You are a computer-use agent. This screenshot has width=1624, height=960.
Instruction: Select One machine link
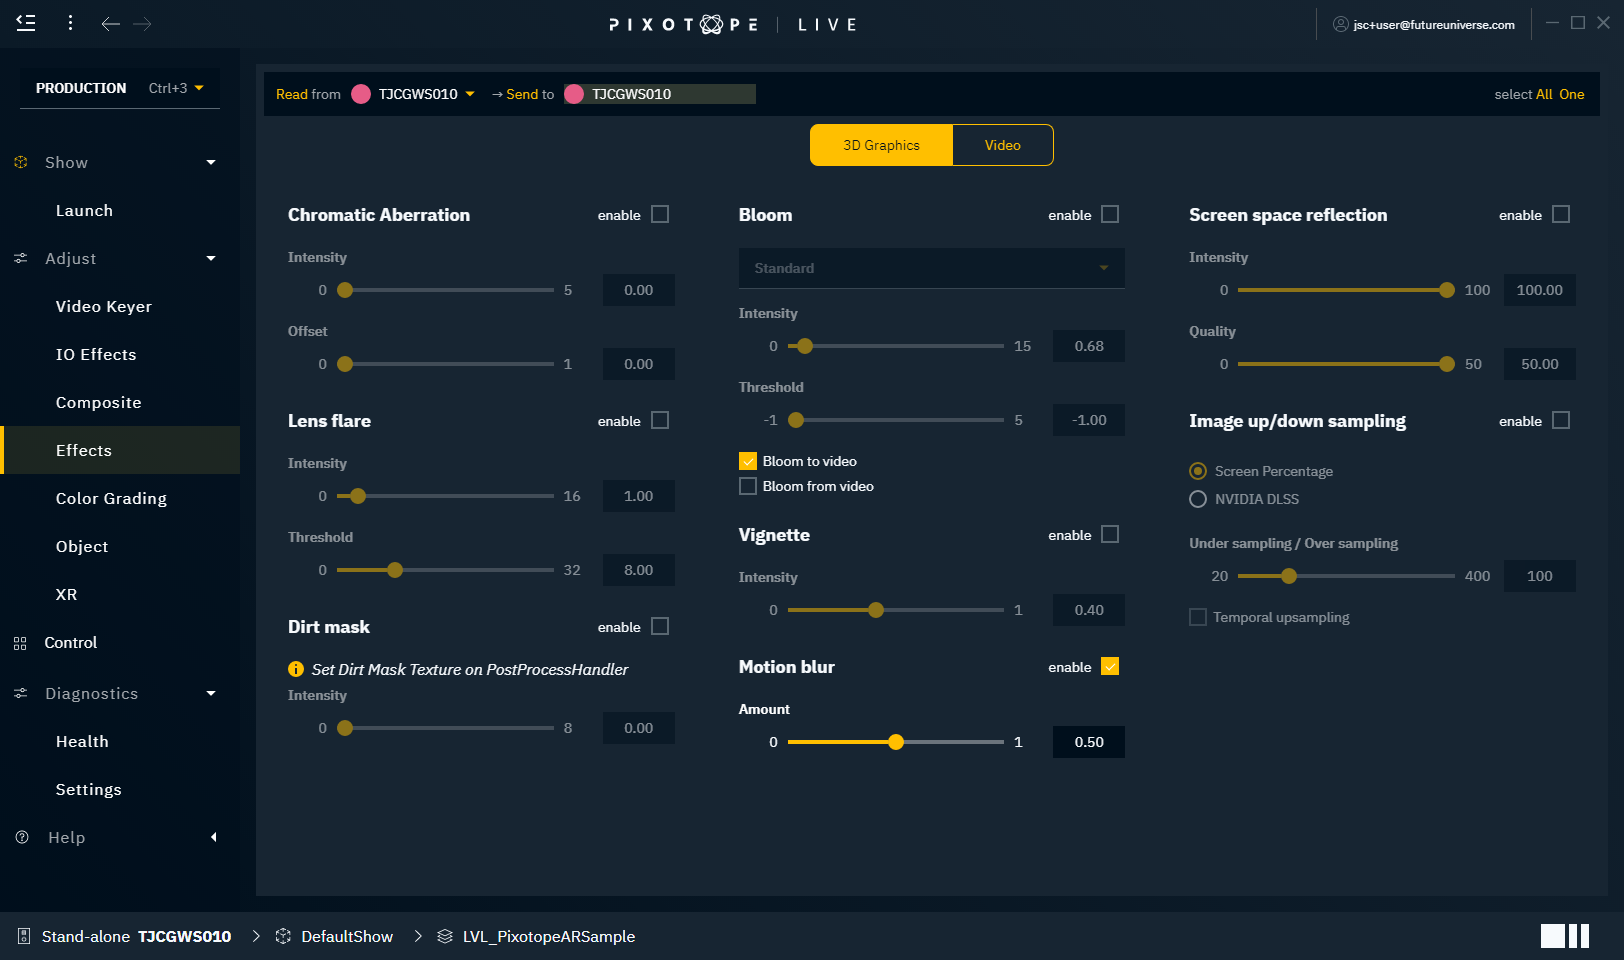(x=1572, y=94)
